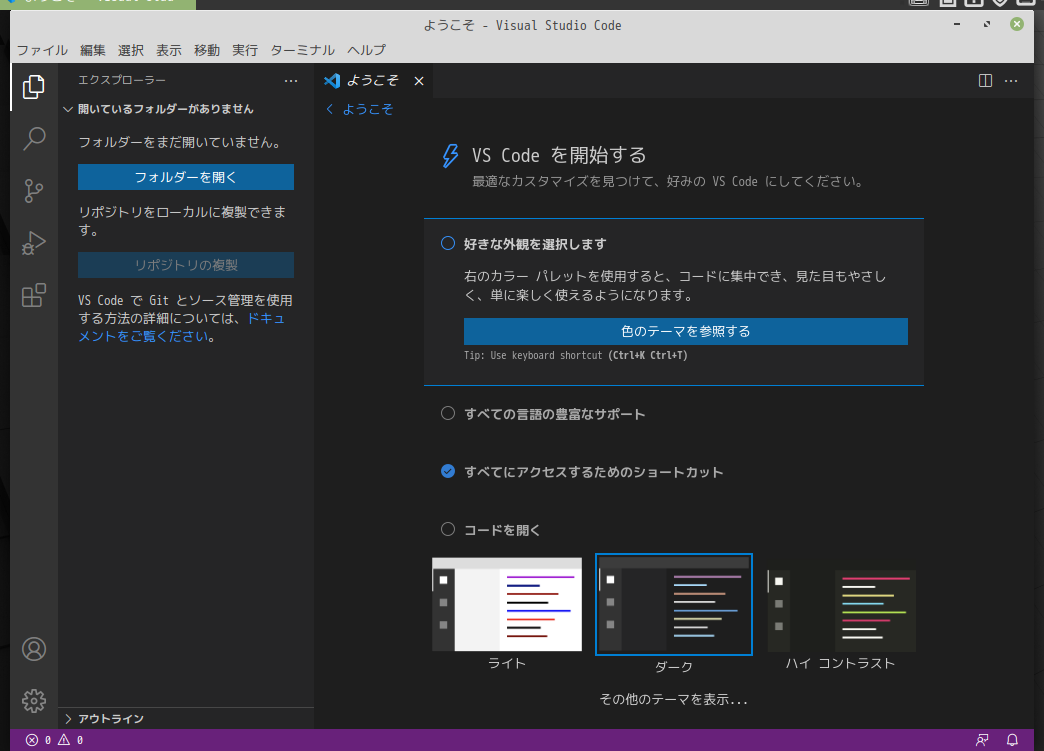This screenshot has height=751, width=1044.
Task: Open the 移動 menu
Action: pos(206,50)
